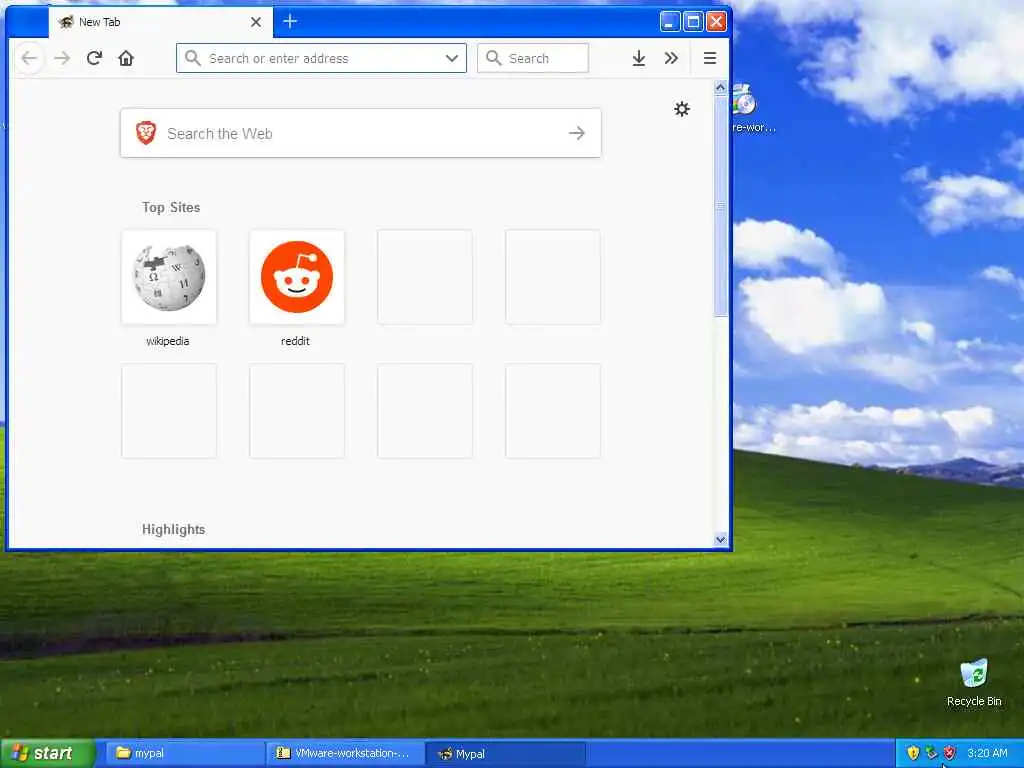Click the Highlights heading
The height and width of the screenshot is (768, 1024).
pyautogui.click(x=174, y=530)
